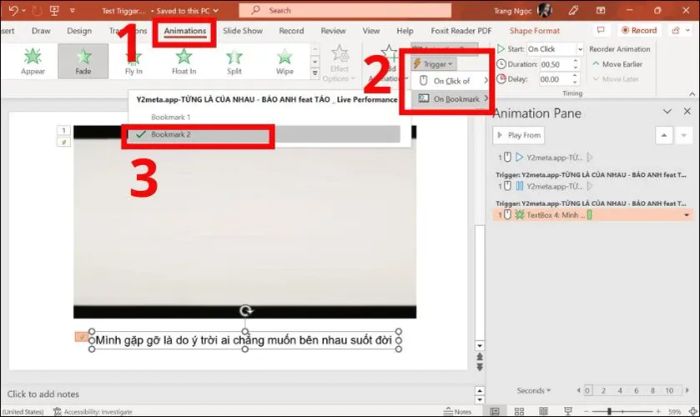Click the Delay value field
Viewport: 700px width, 417px height.
[555, 79]
